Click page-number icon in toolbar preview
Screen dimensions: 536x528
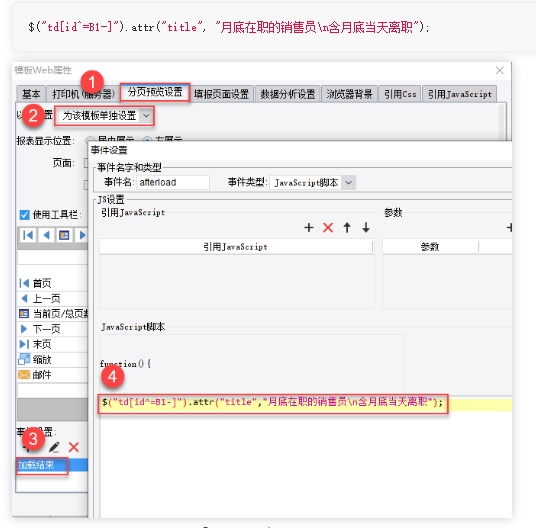pos(64,235)
